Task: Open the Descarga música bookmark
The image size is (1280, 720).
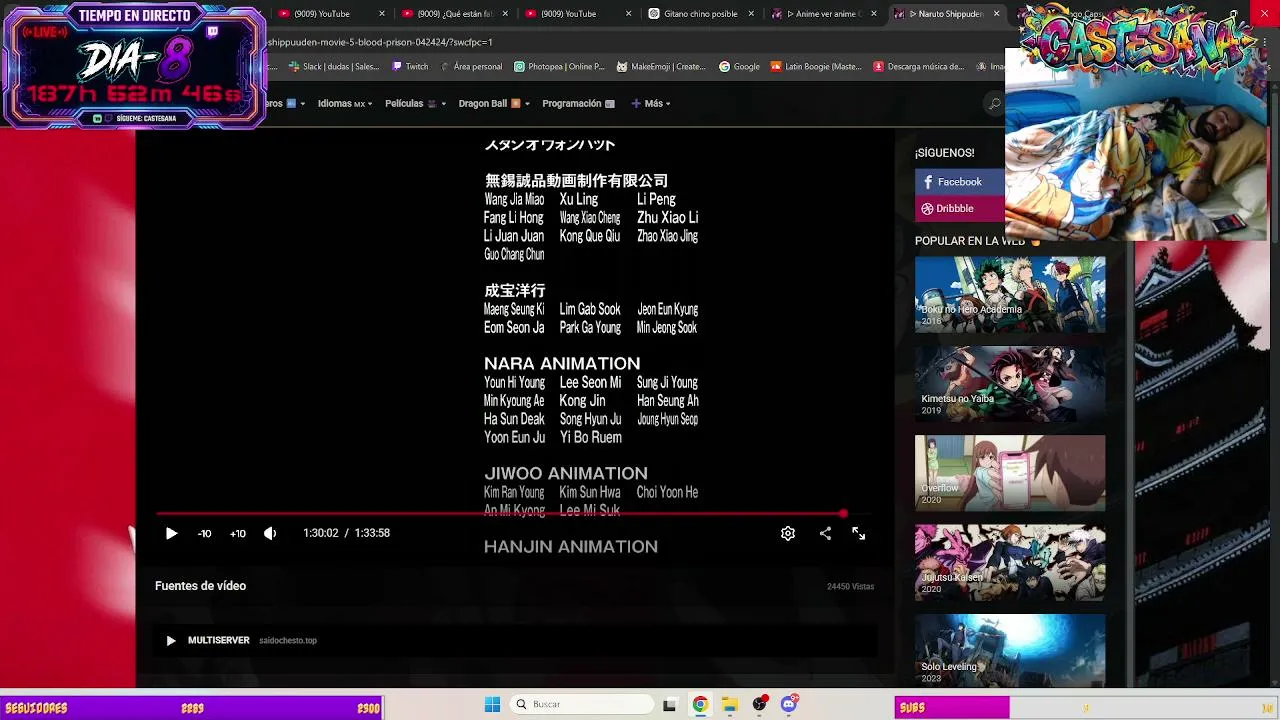Action: pyautogui.click(x=919, y=67)
